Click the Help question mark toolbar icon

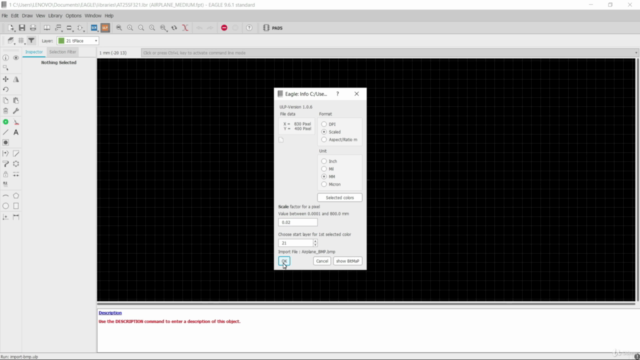coord(249,28)
